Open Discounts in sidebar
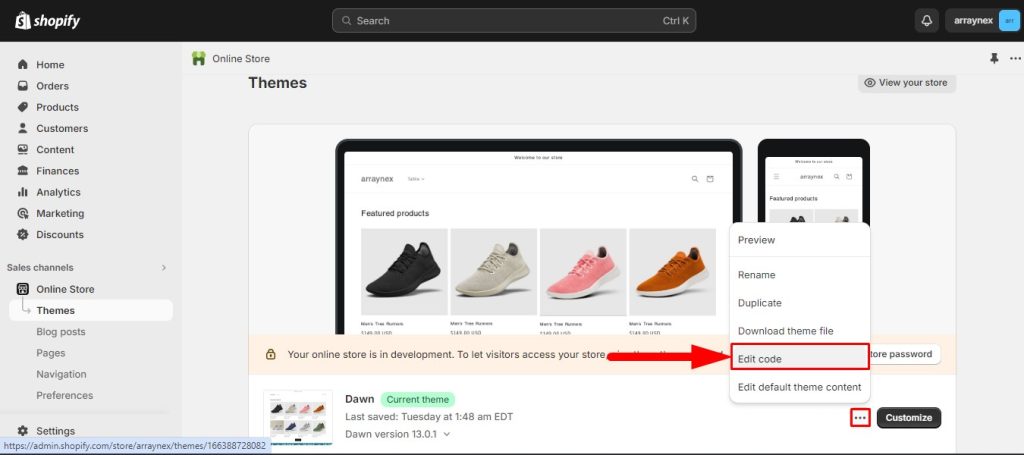The height and width of the screenshot is (455, 1024). pyautogui.click(x=60, y=235)
